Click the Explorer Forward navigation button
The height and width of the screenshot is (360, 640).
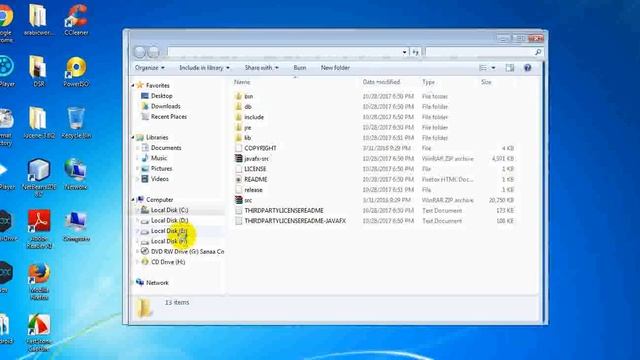point(153,52)
